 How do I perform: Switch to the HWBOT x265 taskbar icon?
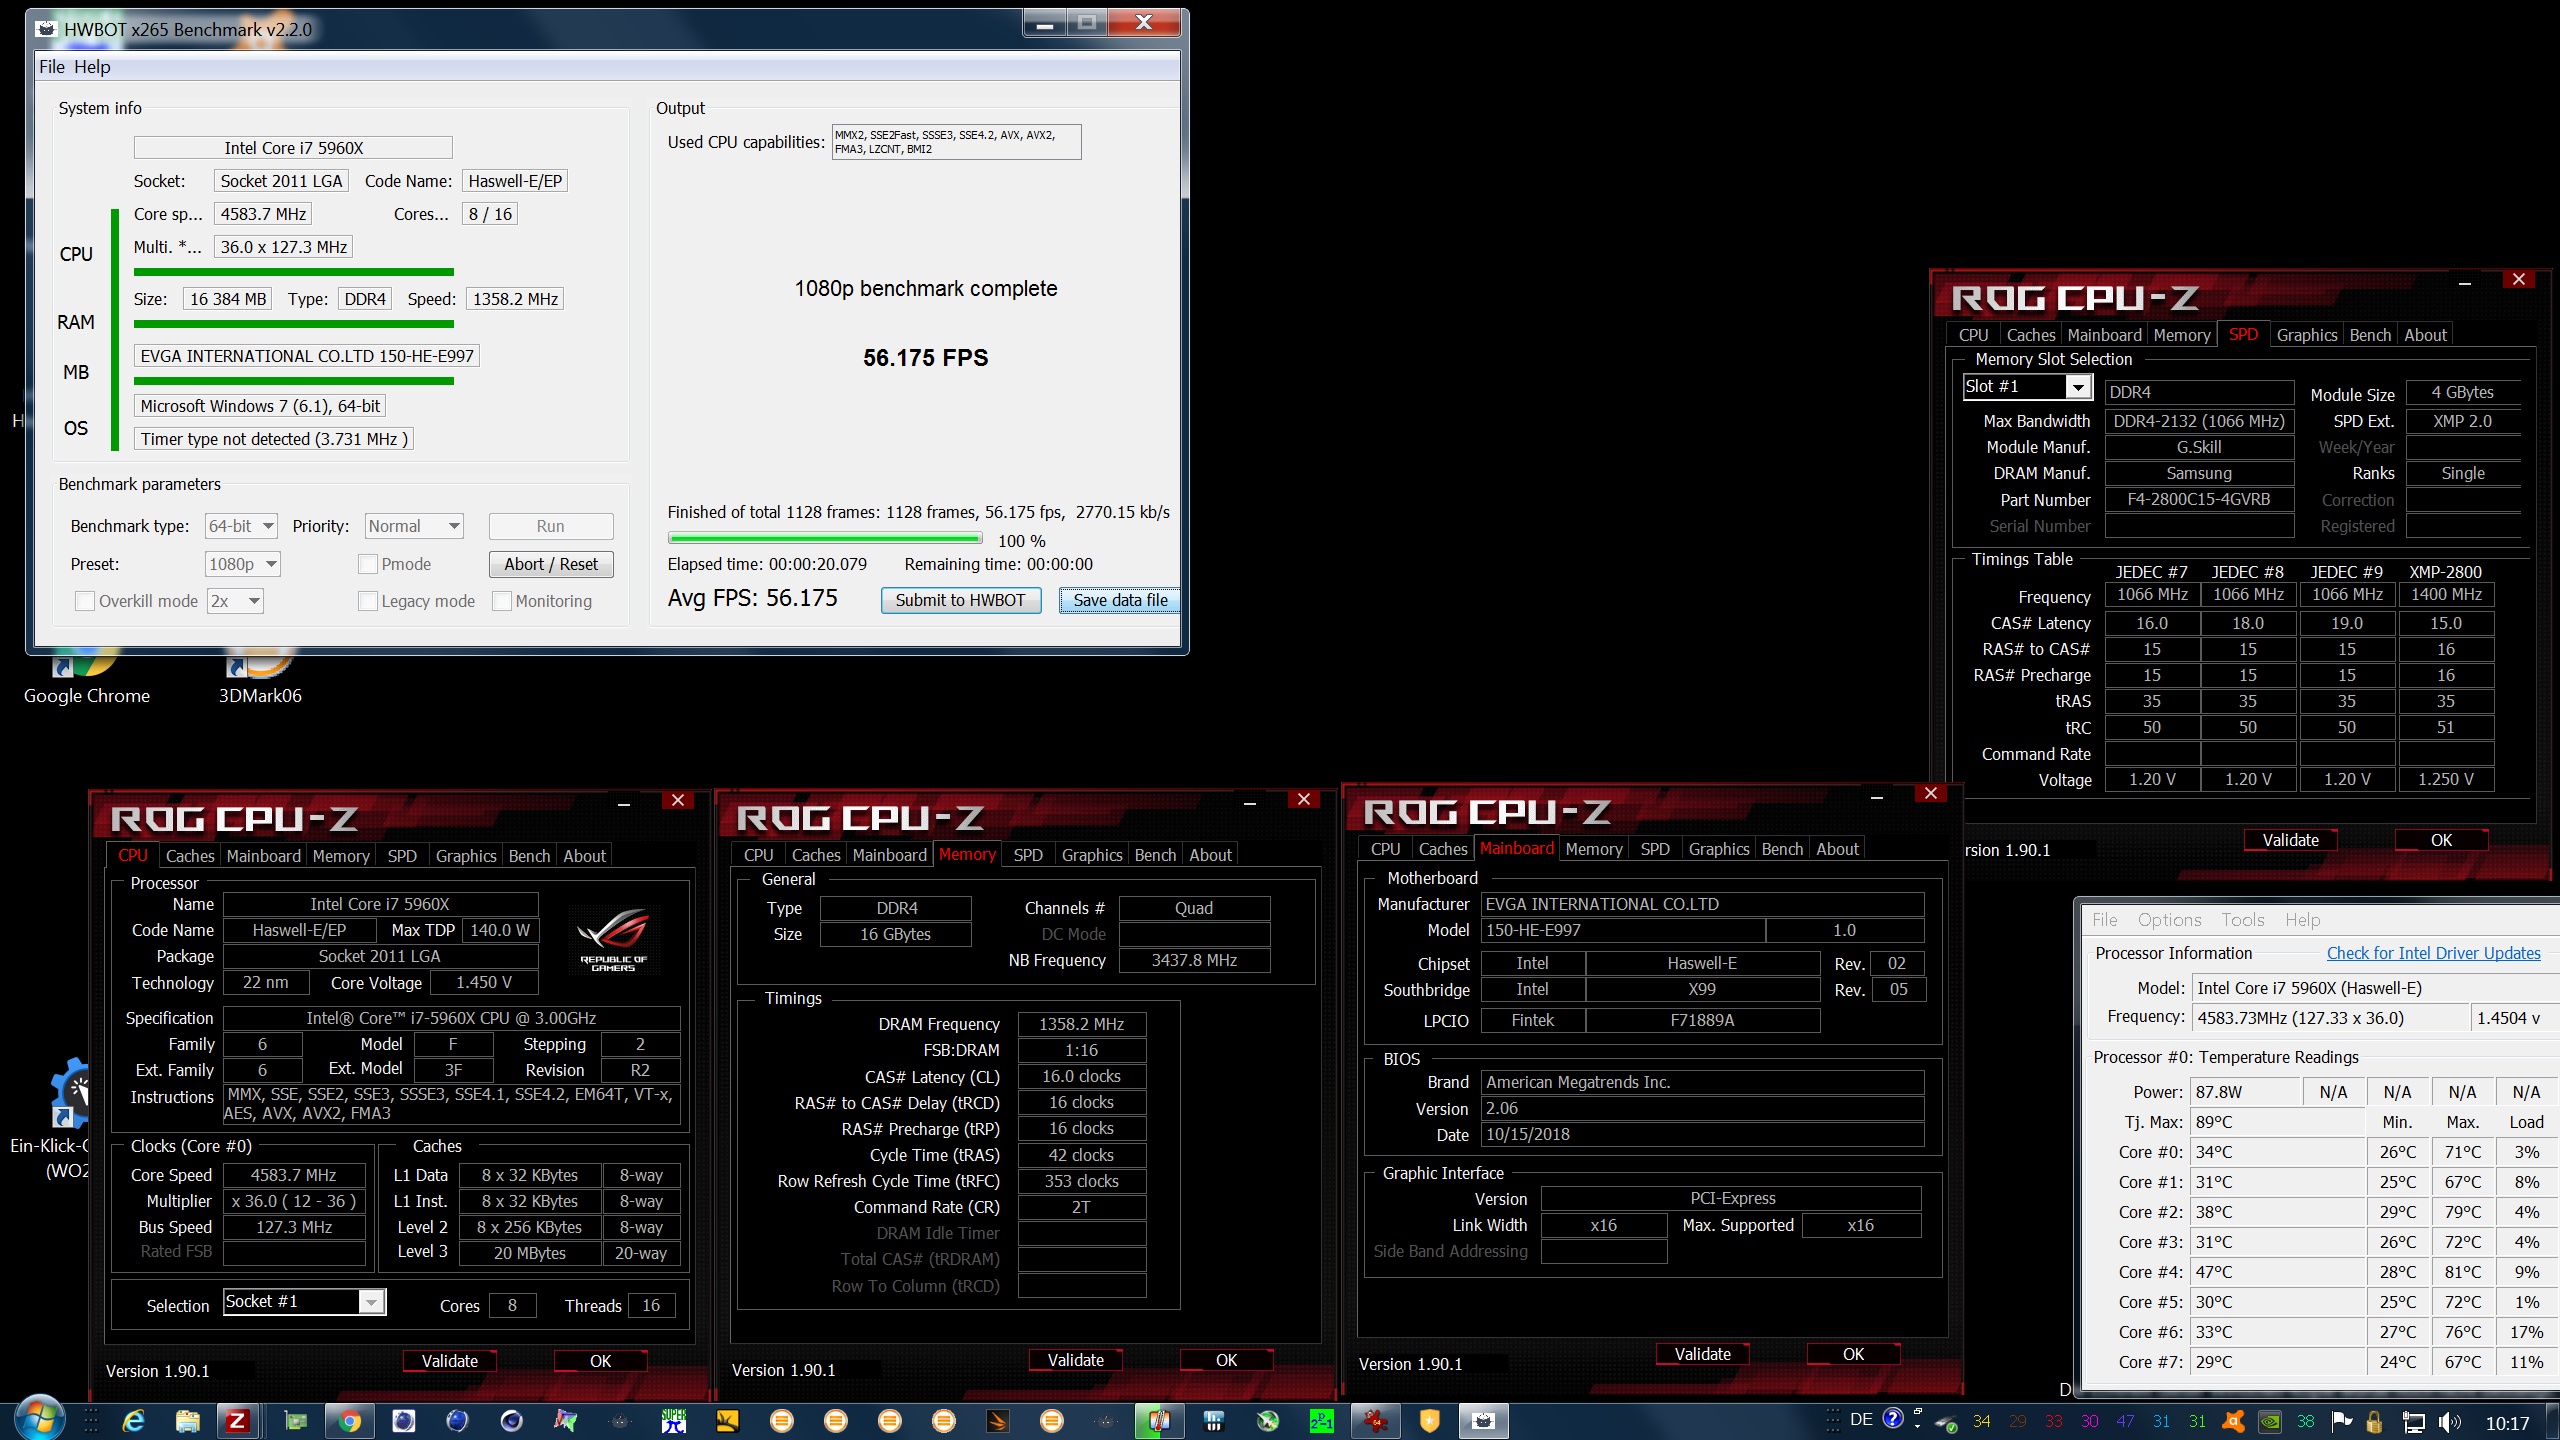tap(1483, 1420)
